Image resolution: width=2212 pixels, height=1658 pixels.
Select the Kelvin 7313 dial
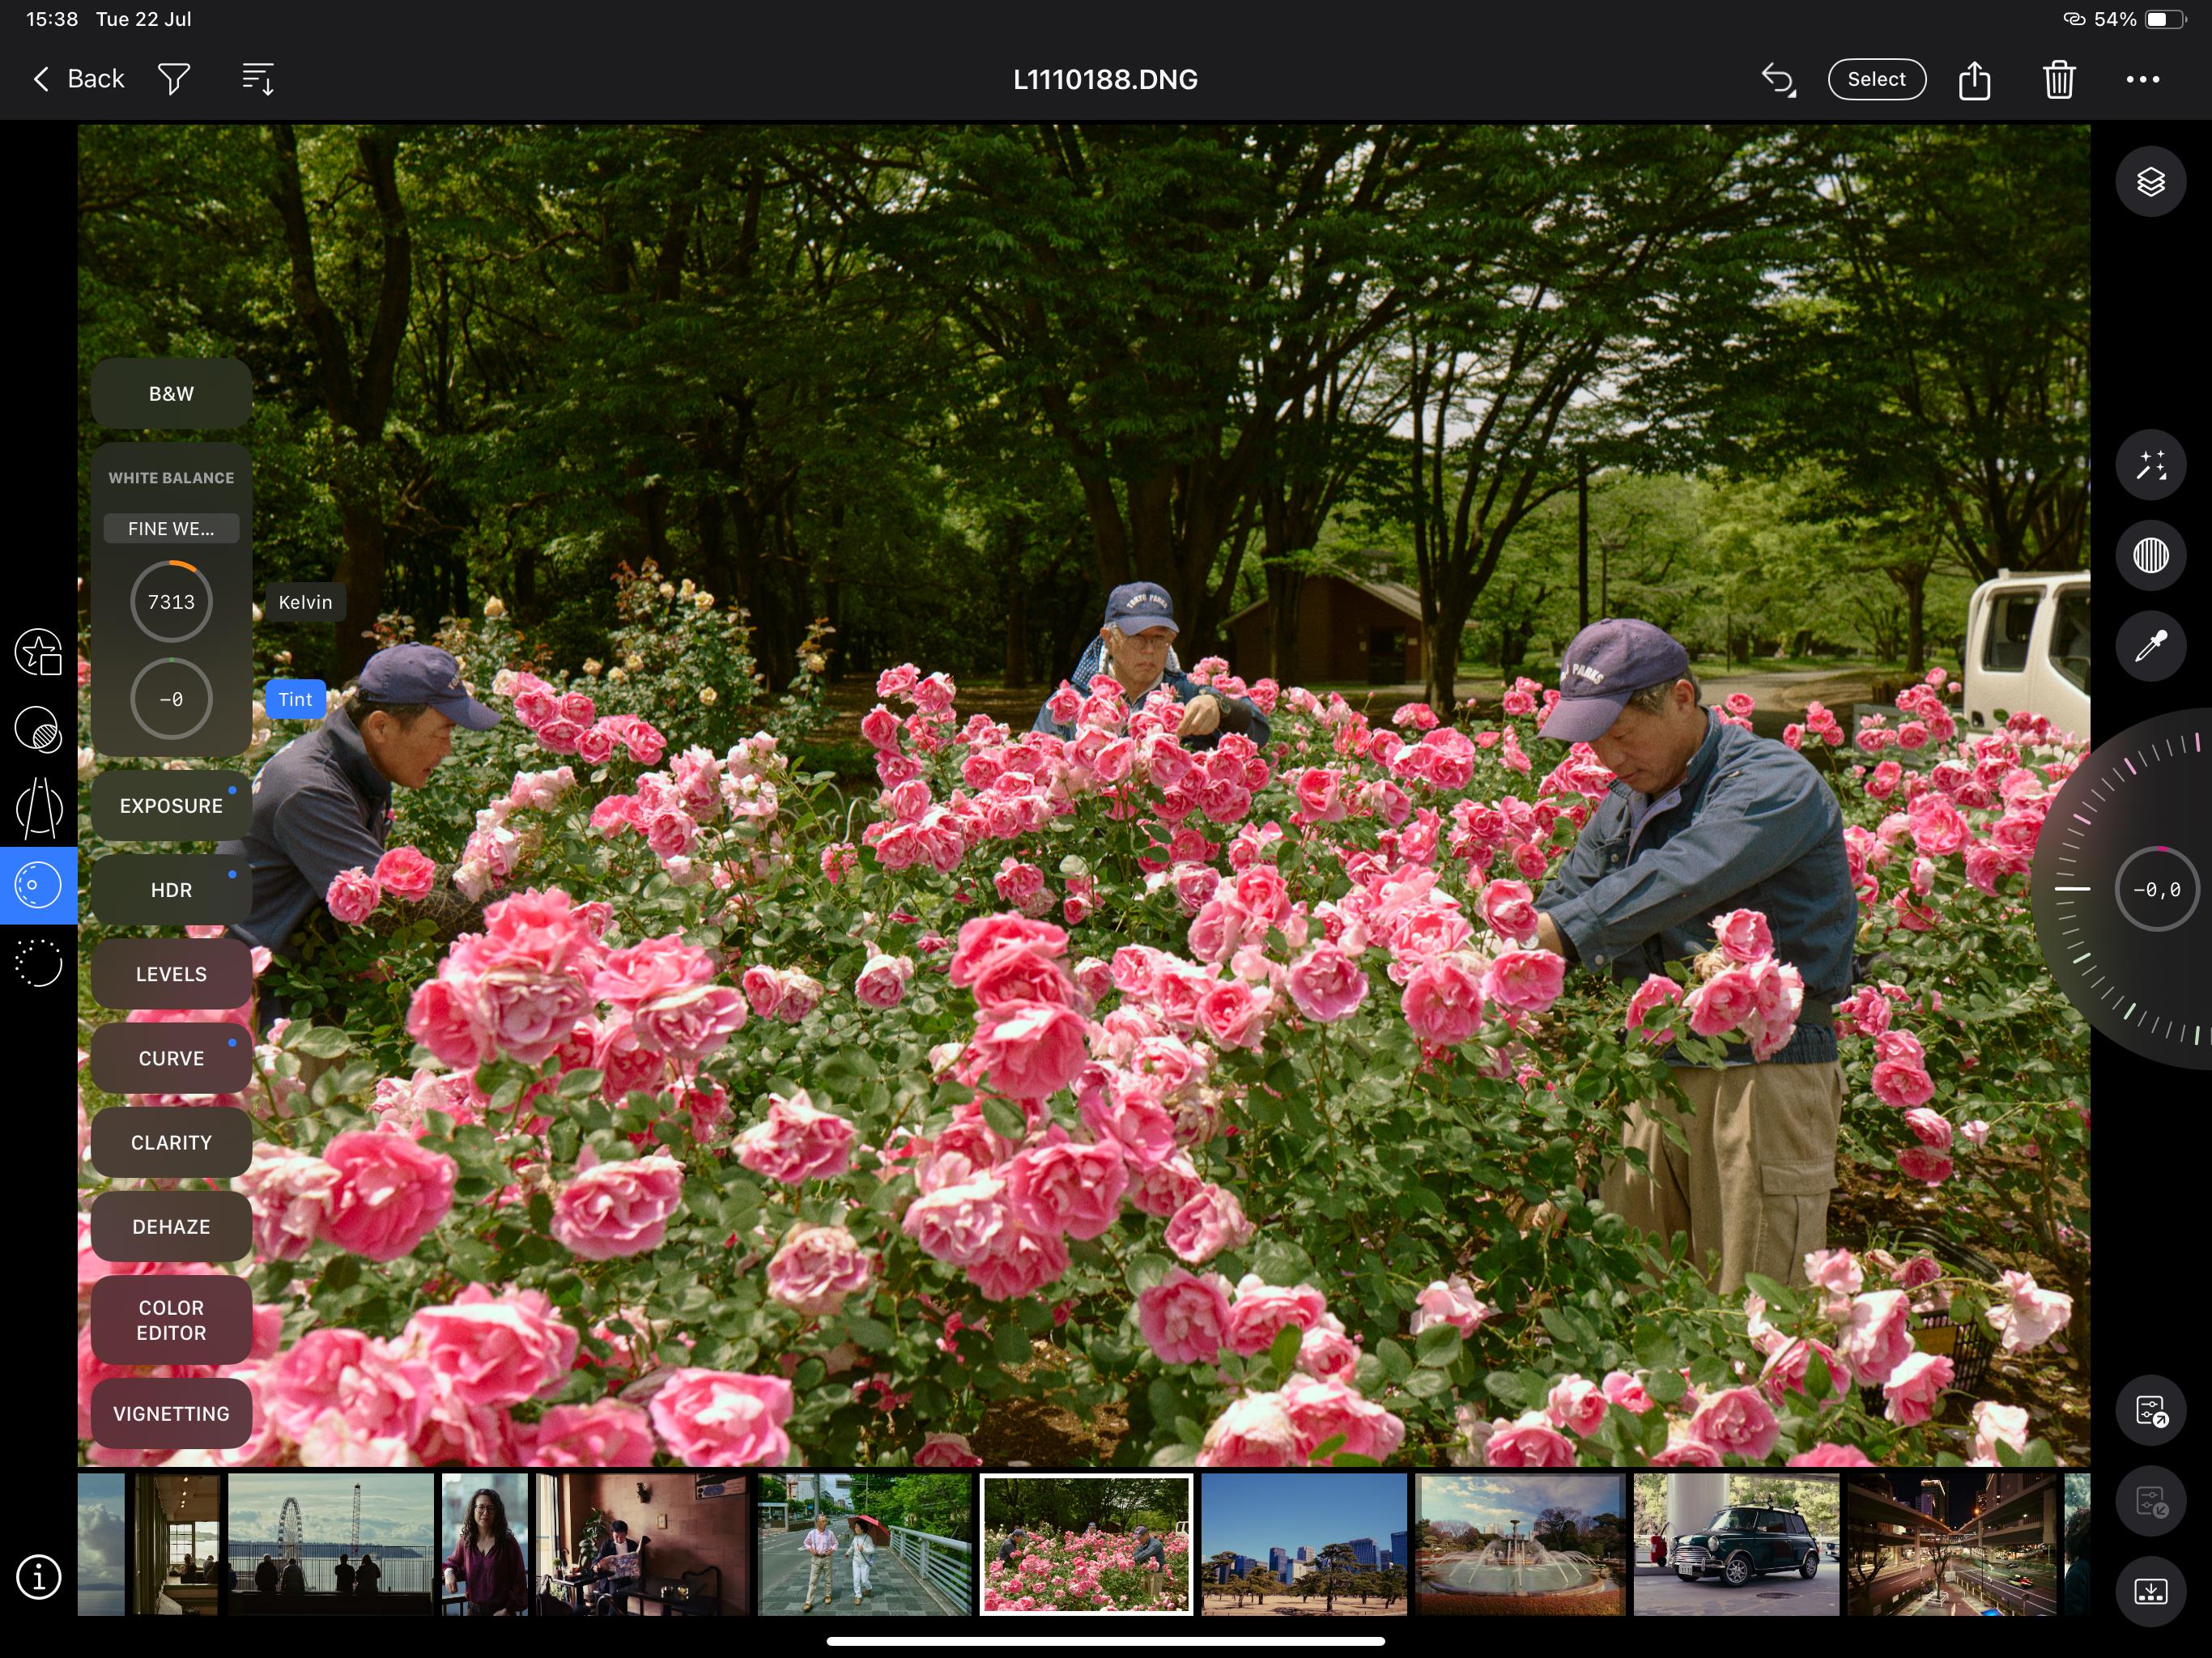click(x=171, y=602)
